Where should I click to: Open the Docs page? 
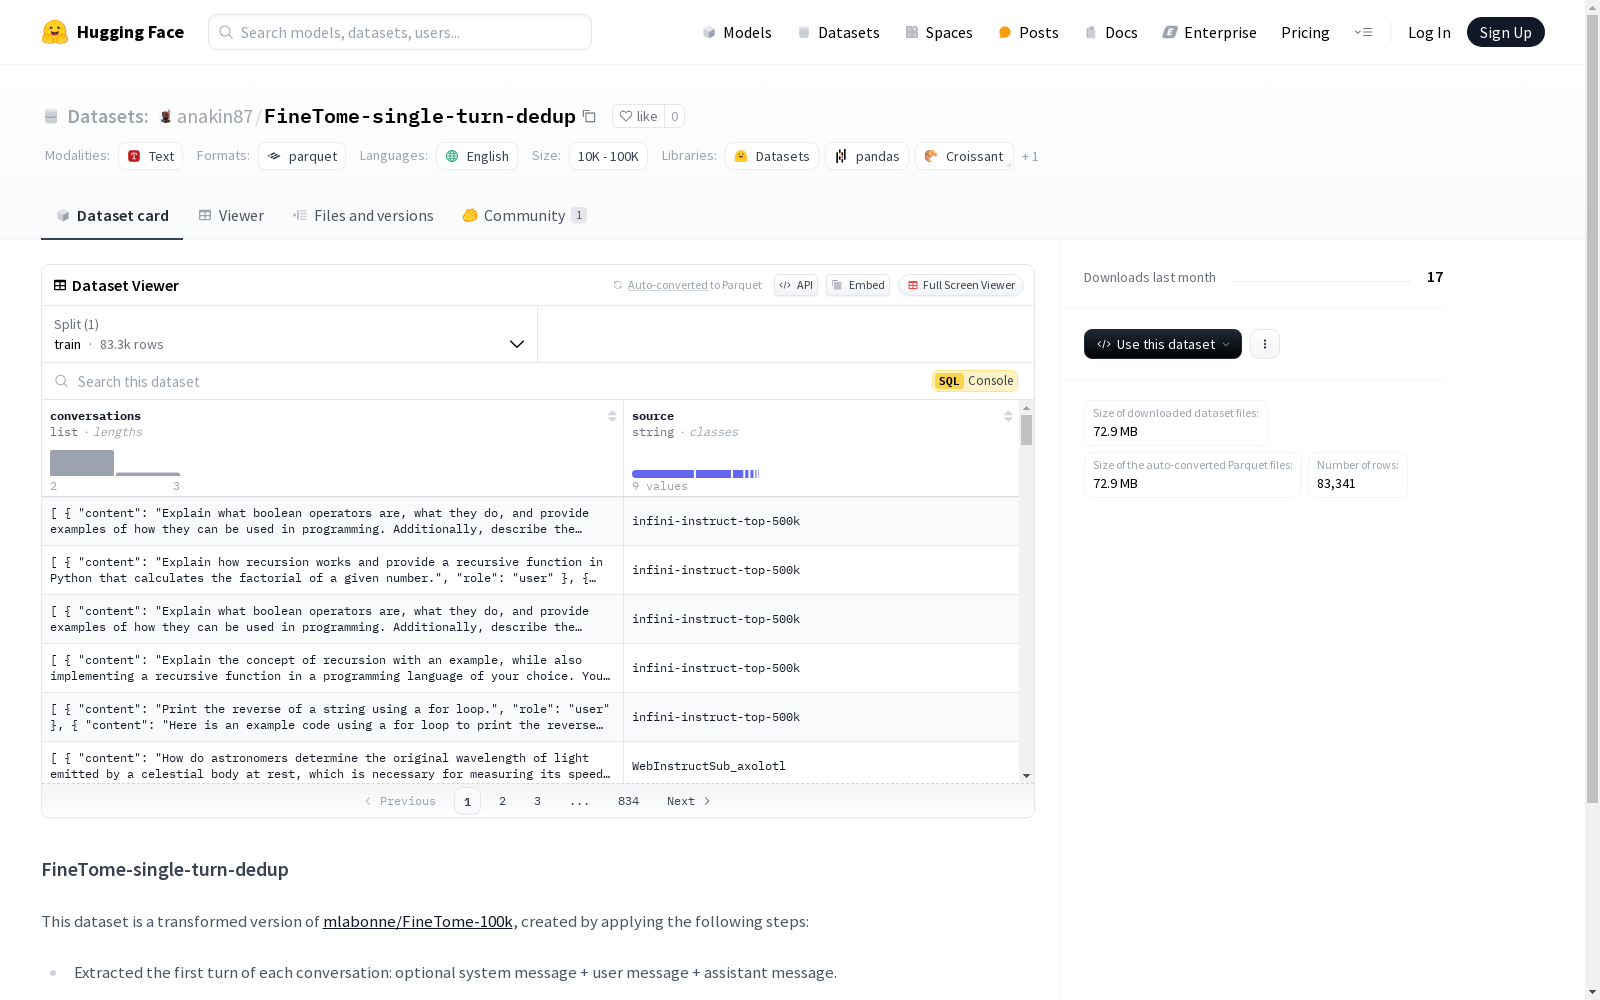click(x=1111, y=32)
